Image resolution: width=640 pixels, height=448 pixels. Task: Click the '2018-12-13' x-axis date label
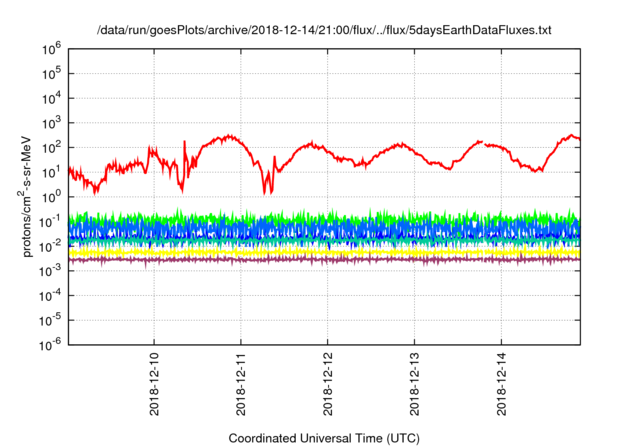pos(415,384)
